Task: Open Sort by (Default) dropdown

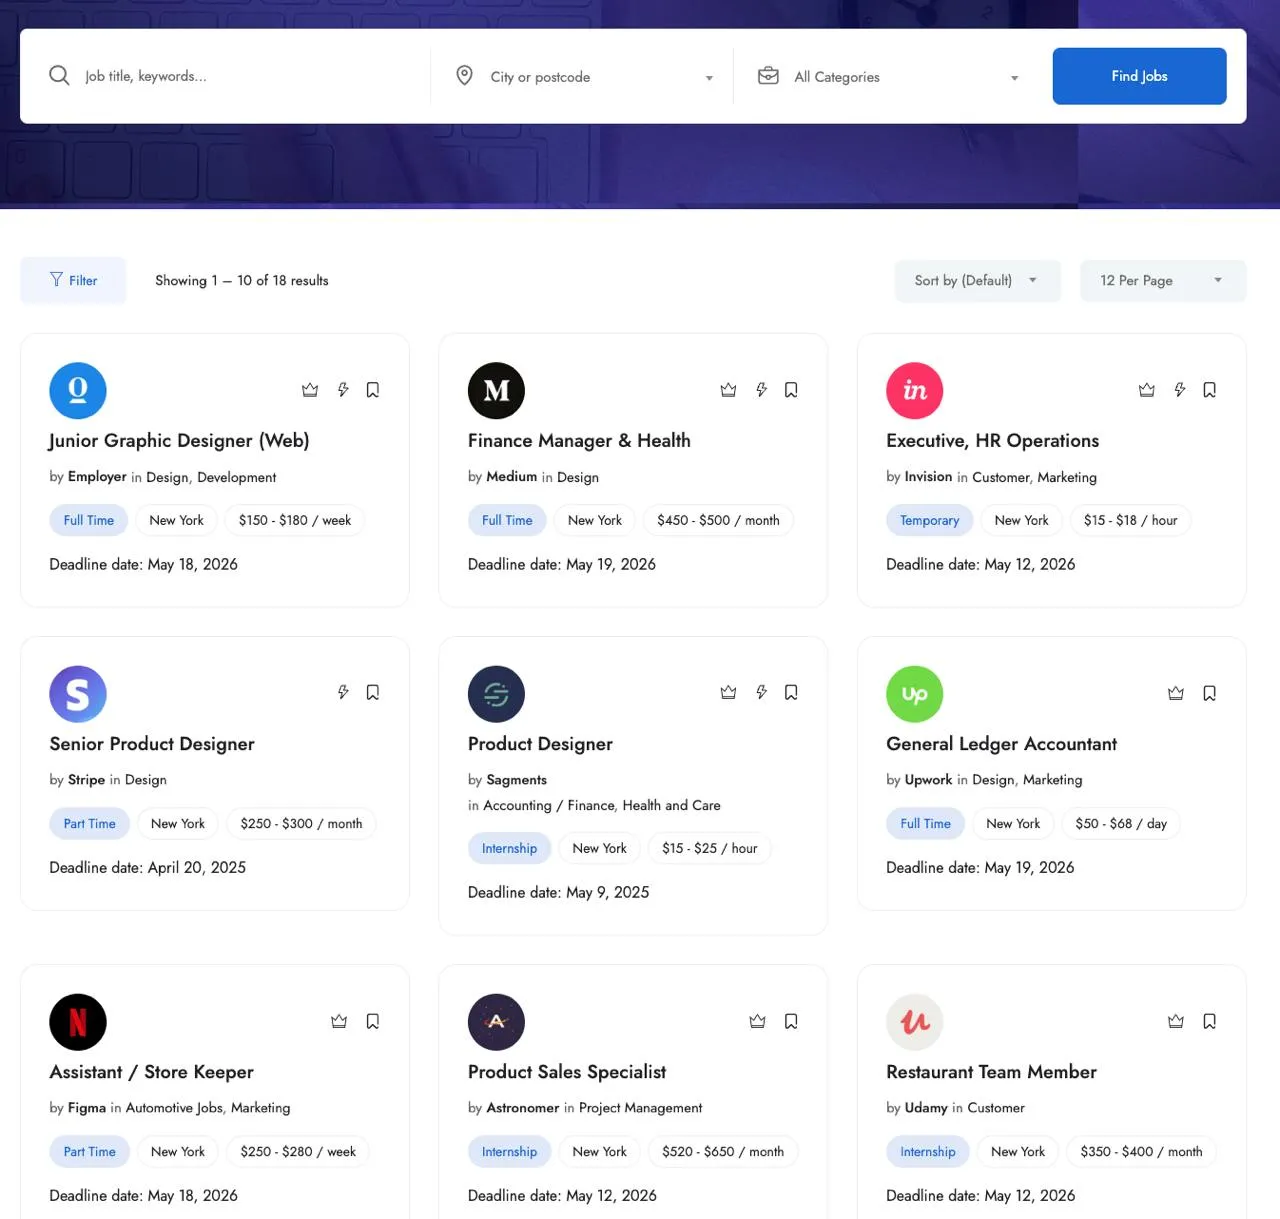Action: [977, 281]
